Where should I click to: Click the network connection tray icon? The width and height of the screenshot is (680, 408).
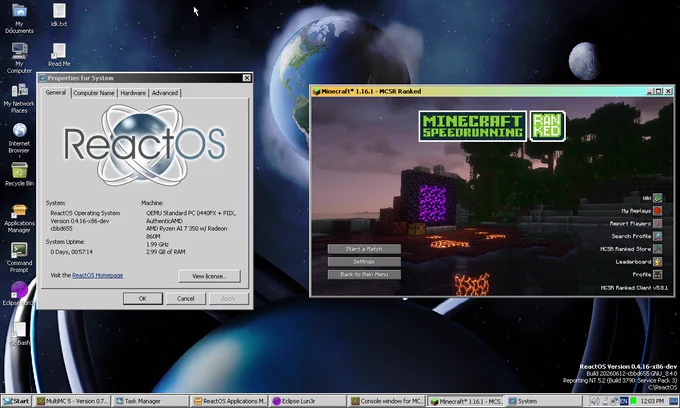click(x=615, y=401)
